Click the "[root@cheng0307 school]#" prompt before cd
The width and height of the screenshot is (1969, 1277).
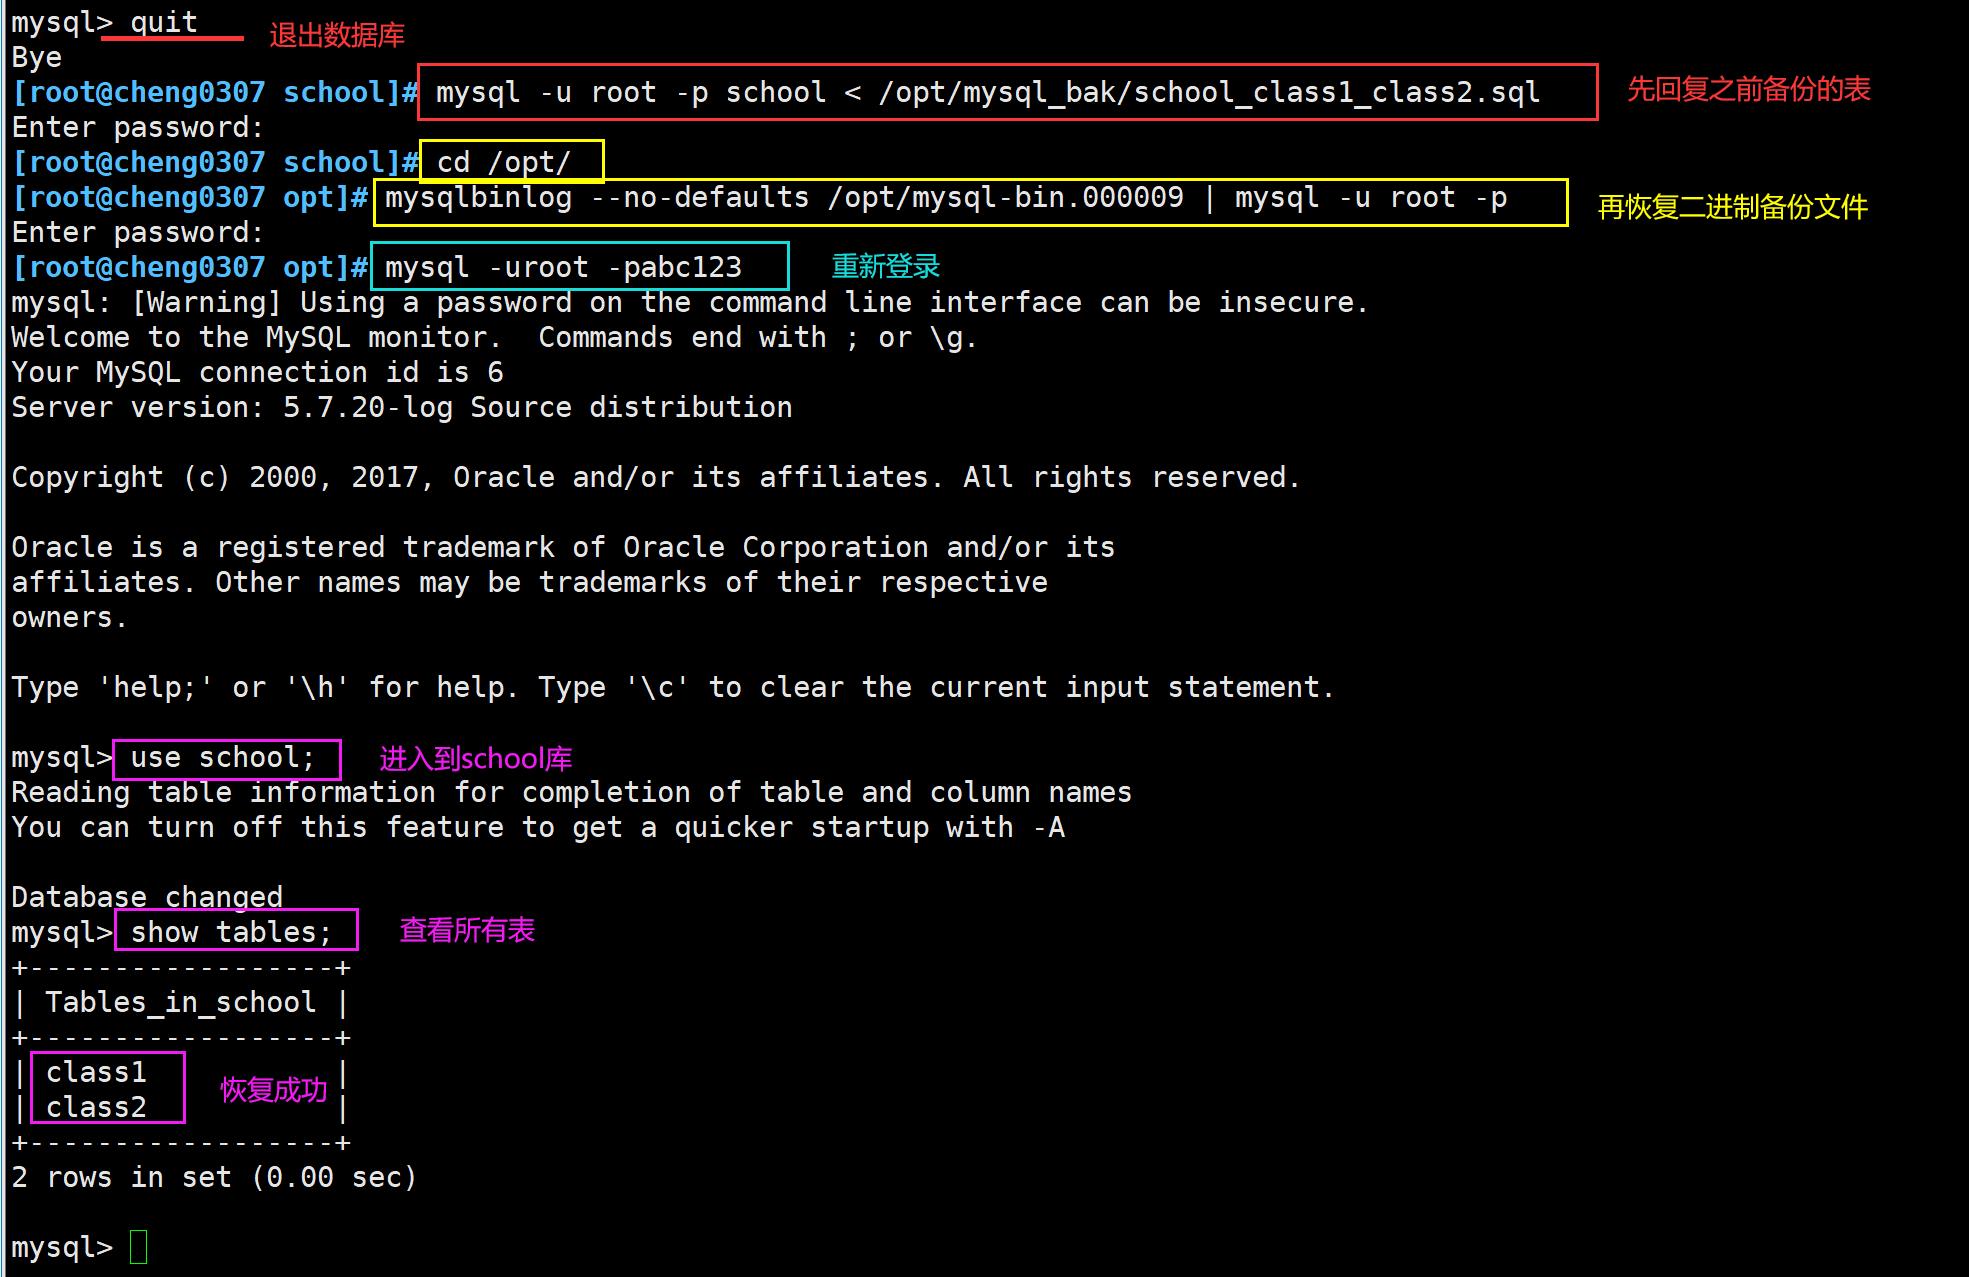(215, 162)
